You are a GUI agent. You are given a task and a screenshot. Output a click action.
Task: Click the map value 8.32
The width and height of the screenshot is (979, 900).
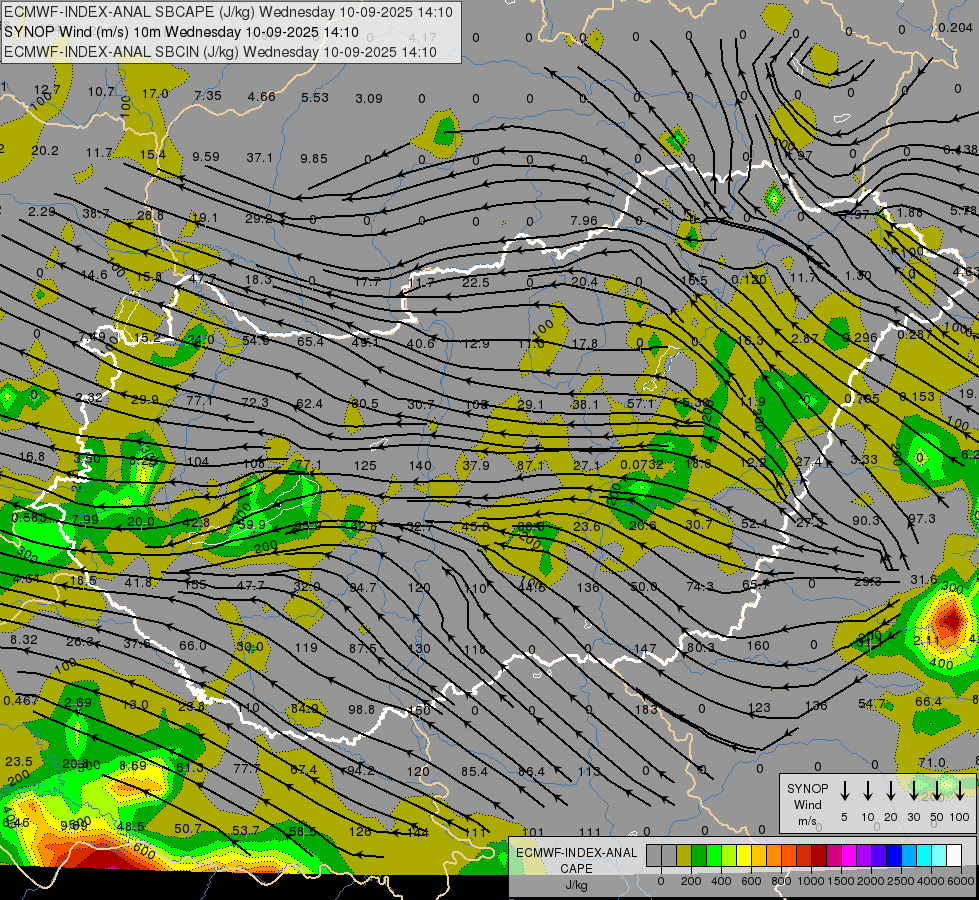point(24,640)
